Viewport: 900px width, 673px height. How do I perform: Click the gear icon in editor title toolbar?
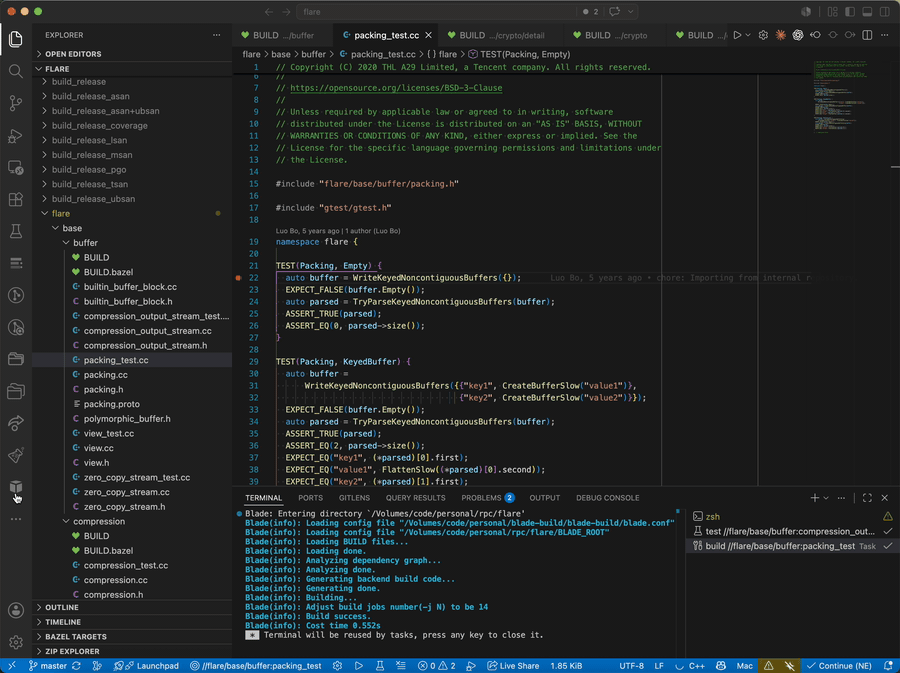coord(763,35)
